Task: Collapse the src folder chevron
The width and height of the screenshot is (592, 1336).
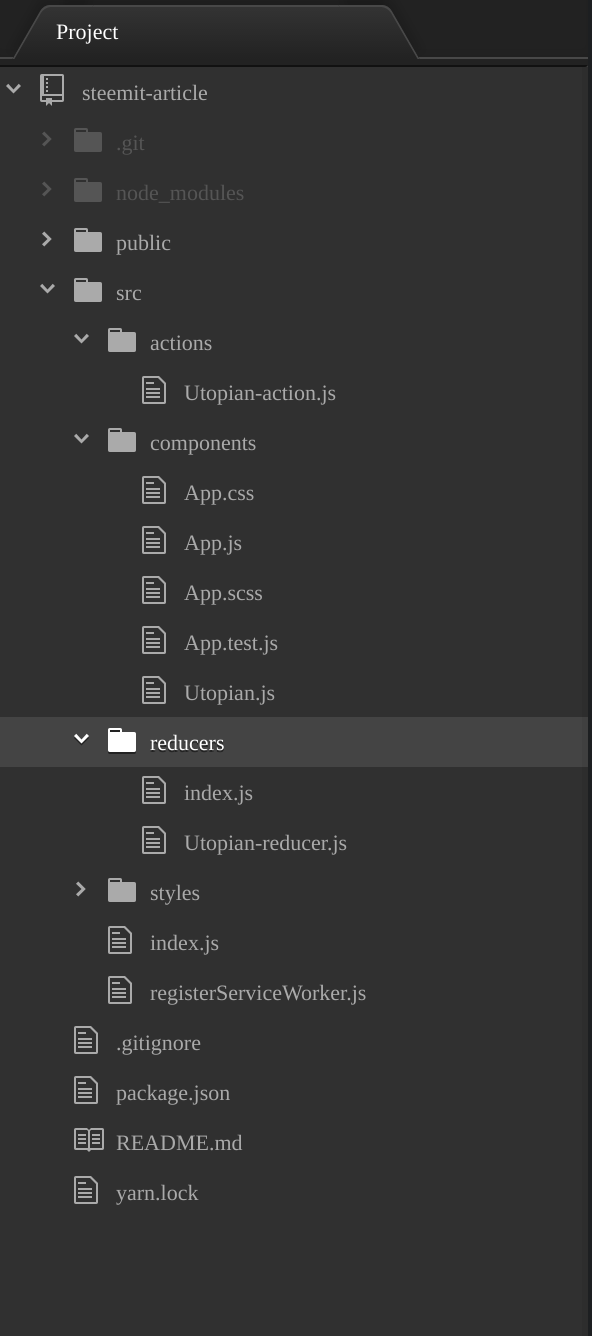Action: point(47,289)
